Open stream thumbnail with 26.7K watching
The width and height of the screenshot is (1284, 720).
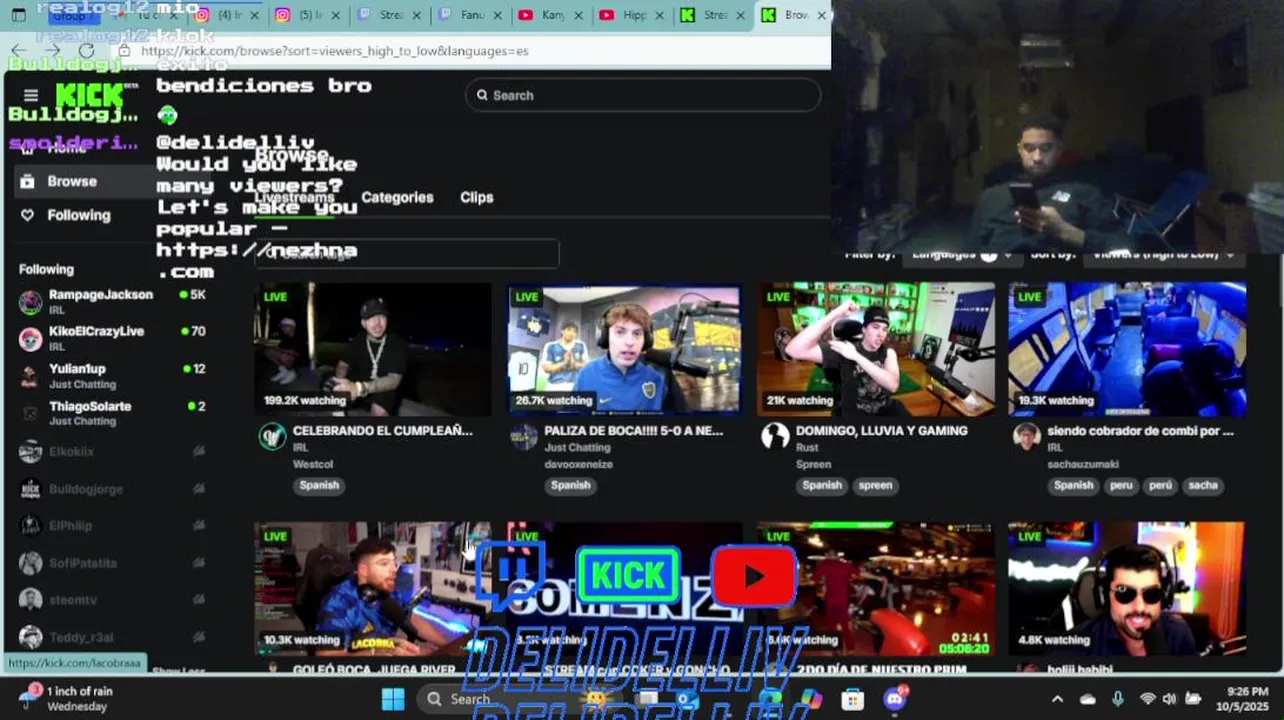coord(625,349)
